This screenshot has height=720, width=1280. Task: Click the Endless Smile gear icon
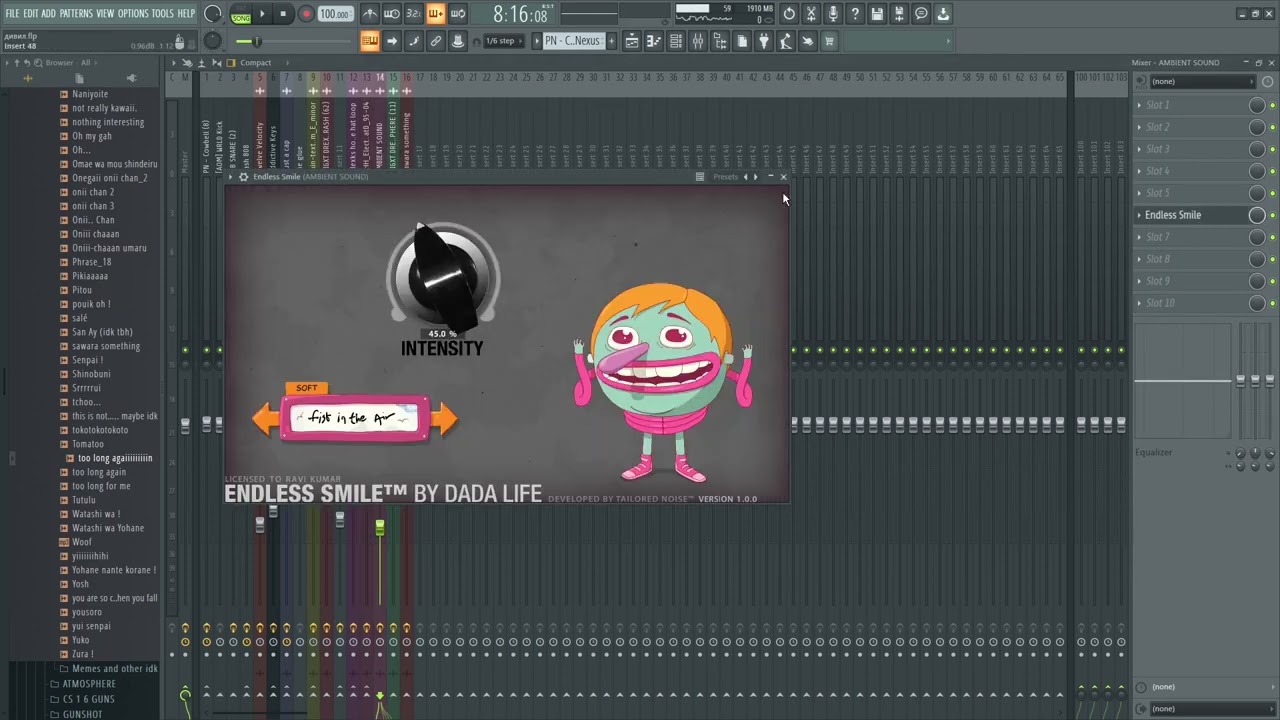click(x=243, y=177)
